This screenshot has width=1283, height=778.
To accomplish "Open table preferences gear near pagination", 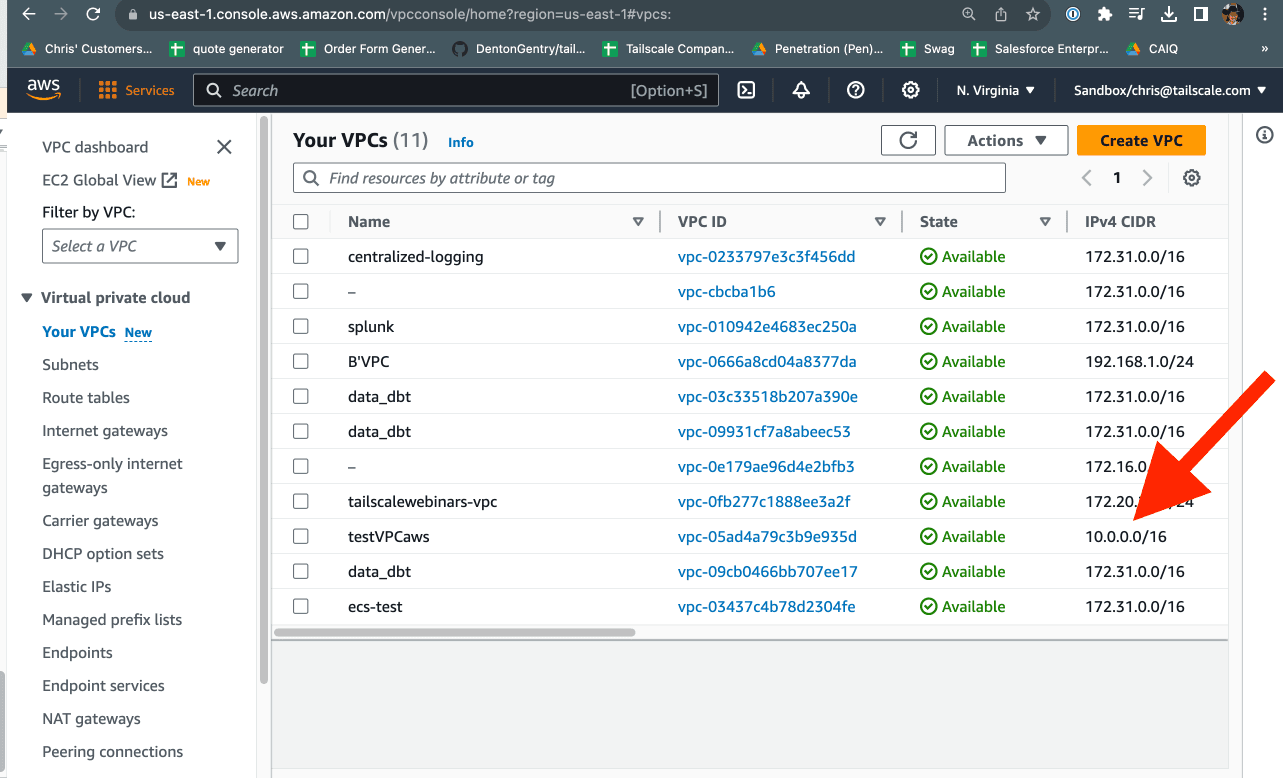I will click(x=1188, y=177).
